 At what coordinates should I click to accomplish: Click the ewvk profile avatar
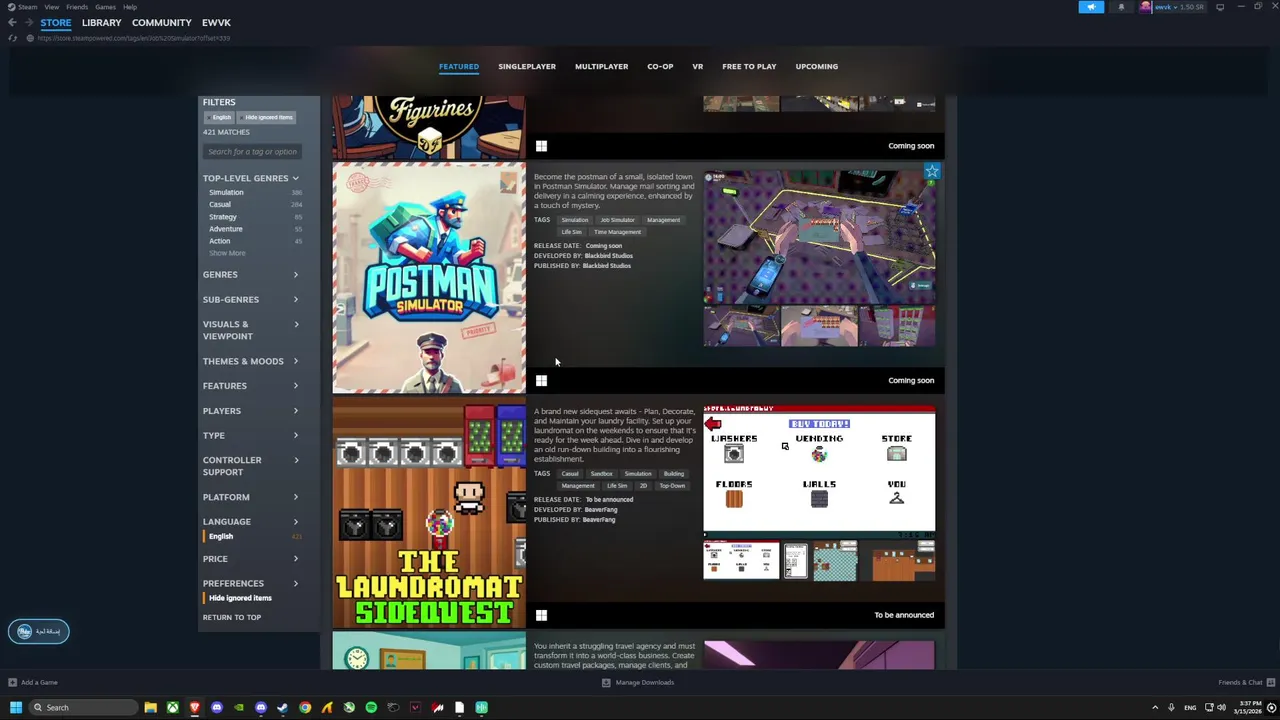click(1145, 7)
